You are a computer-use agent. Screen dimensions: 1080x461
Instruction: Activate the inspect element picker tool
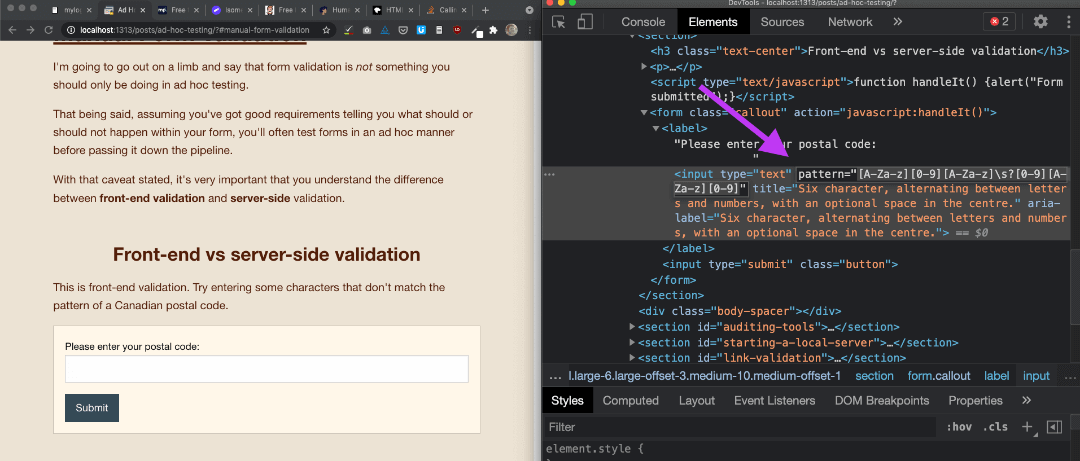(x=560, y=21)
